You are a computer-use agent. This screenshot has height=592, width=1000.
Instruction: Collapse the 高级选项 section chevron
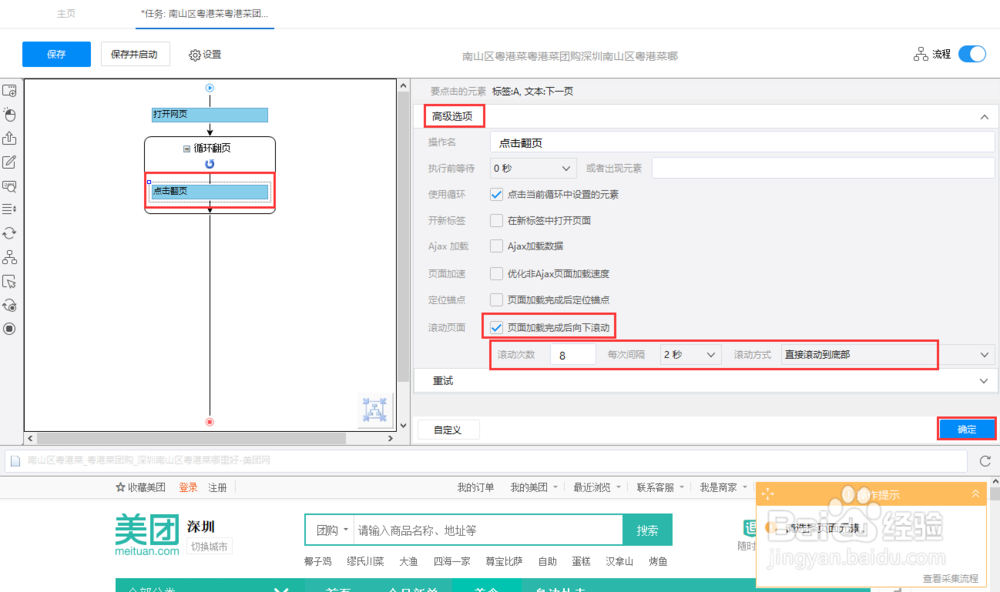(984, 117)
